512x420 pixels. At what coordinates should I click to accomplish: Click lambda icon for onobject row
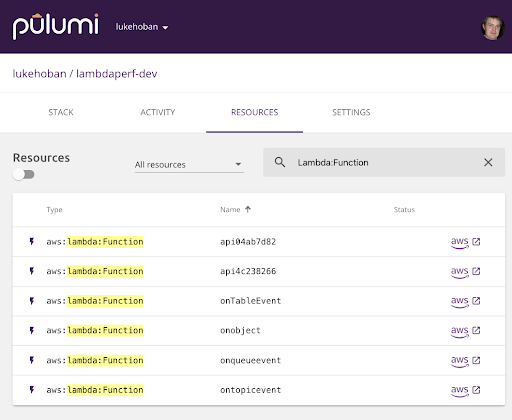tap(32, 330)
